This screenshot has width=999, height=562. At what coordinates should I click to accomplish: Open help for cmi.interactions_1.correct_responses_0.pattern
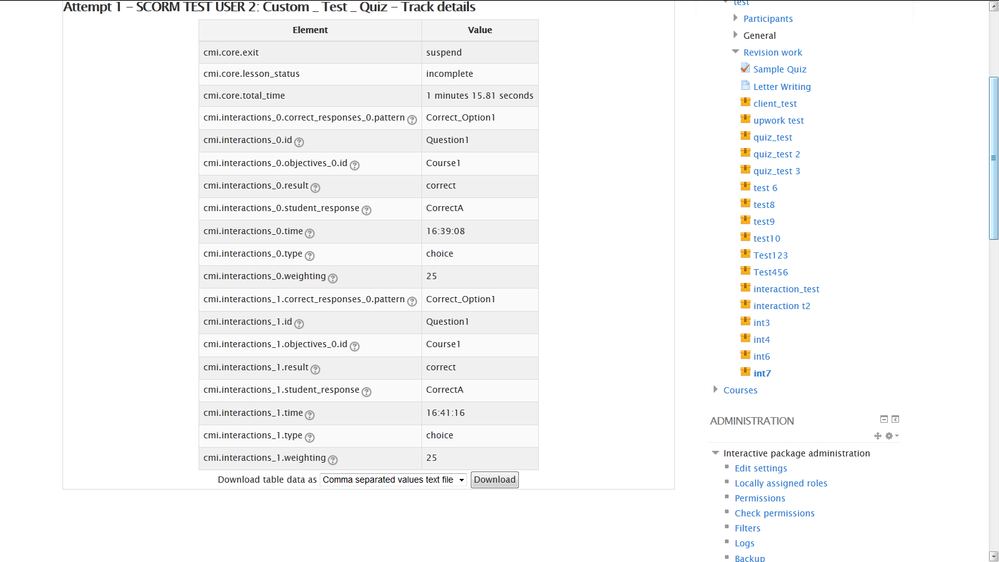click(412, 301)
